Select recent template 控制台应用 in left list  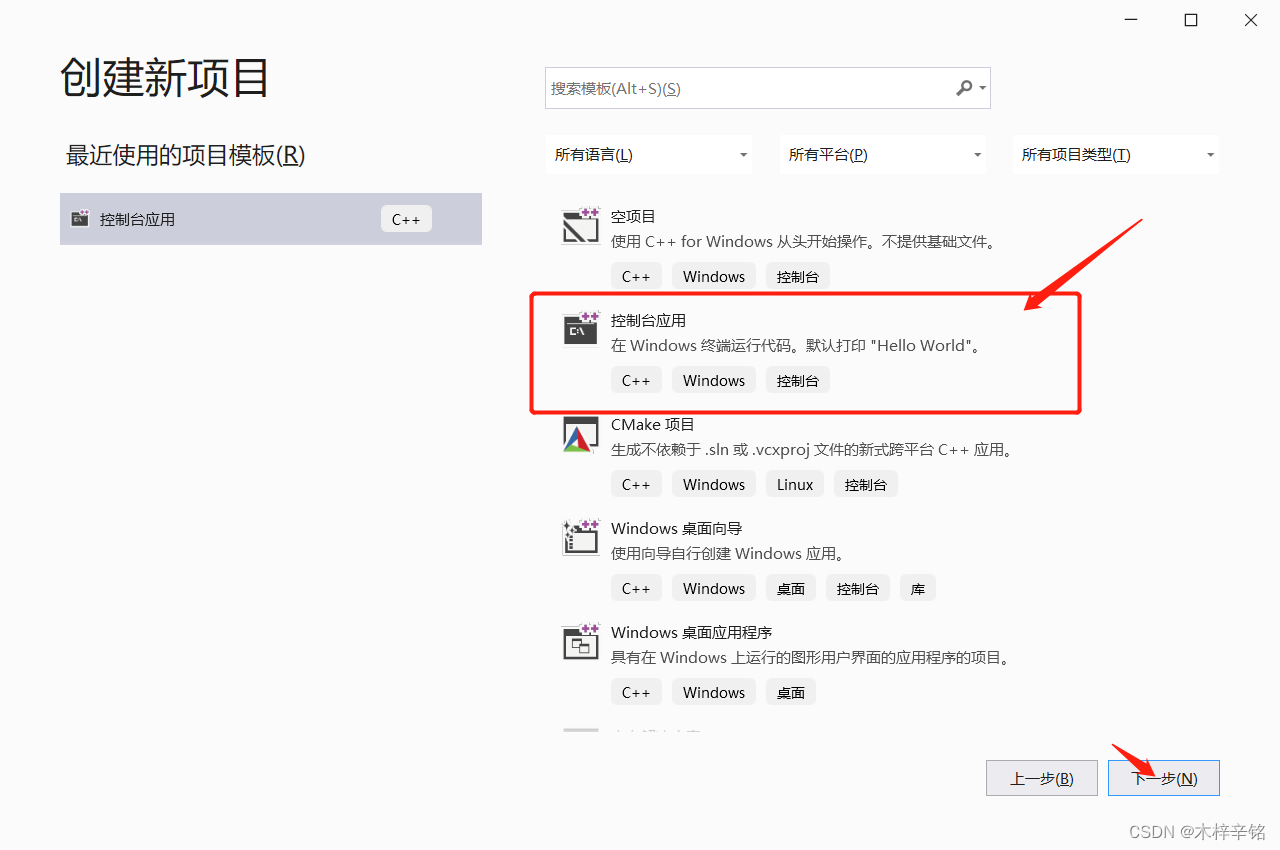click(271, 219)
